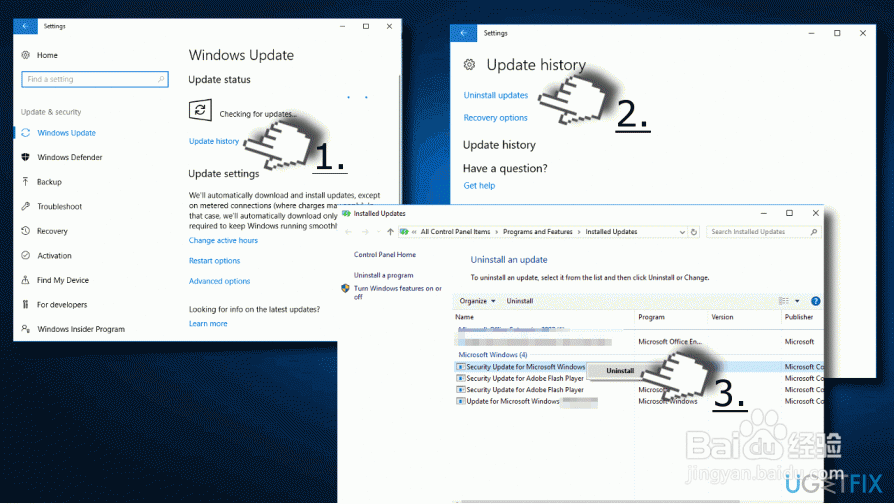Click the Windows Insider Program icon

click(x=26, y=329)
